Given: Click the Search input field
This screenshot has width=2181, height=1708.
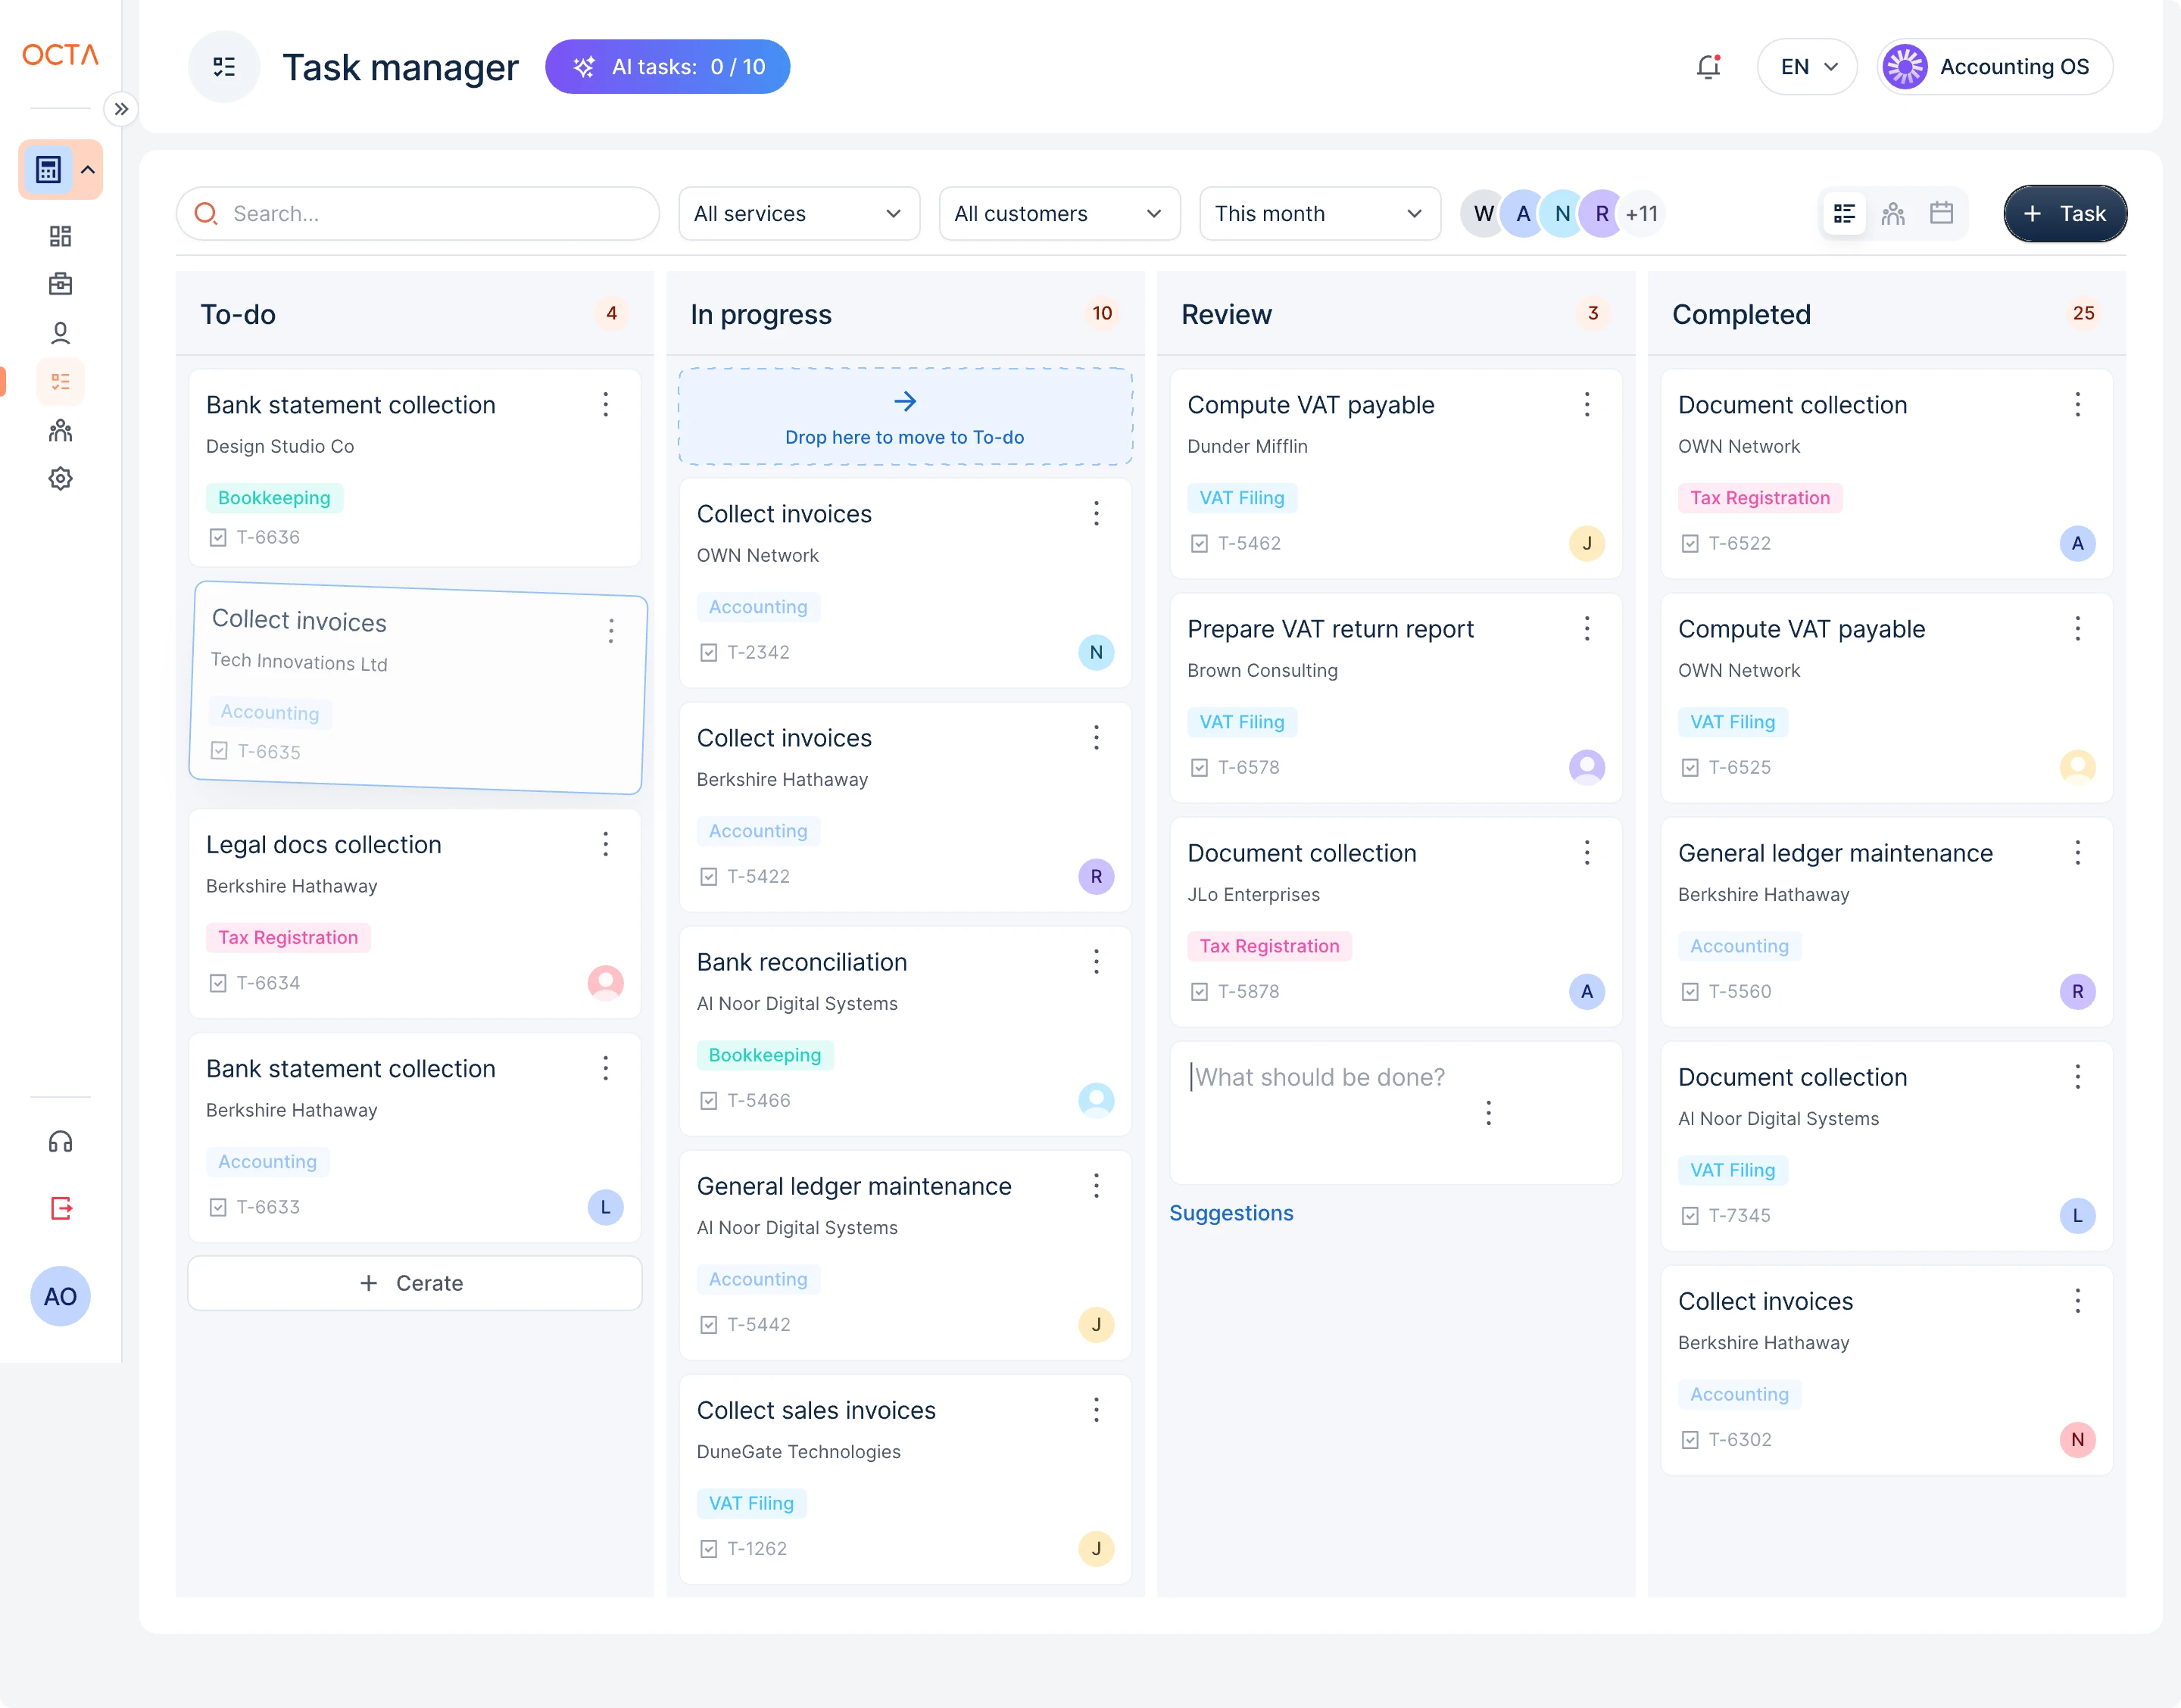Looking at the screenshot, I should (x=418, y=213).
